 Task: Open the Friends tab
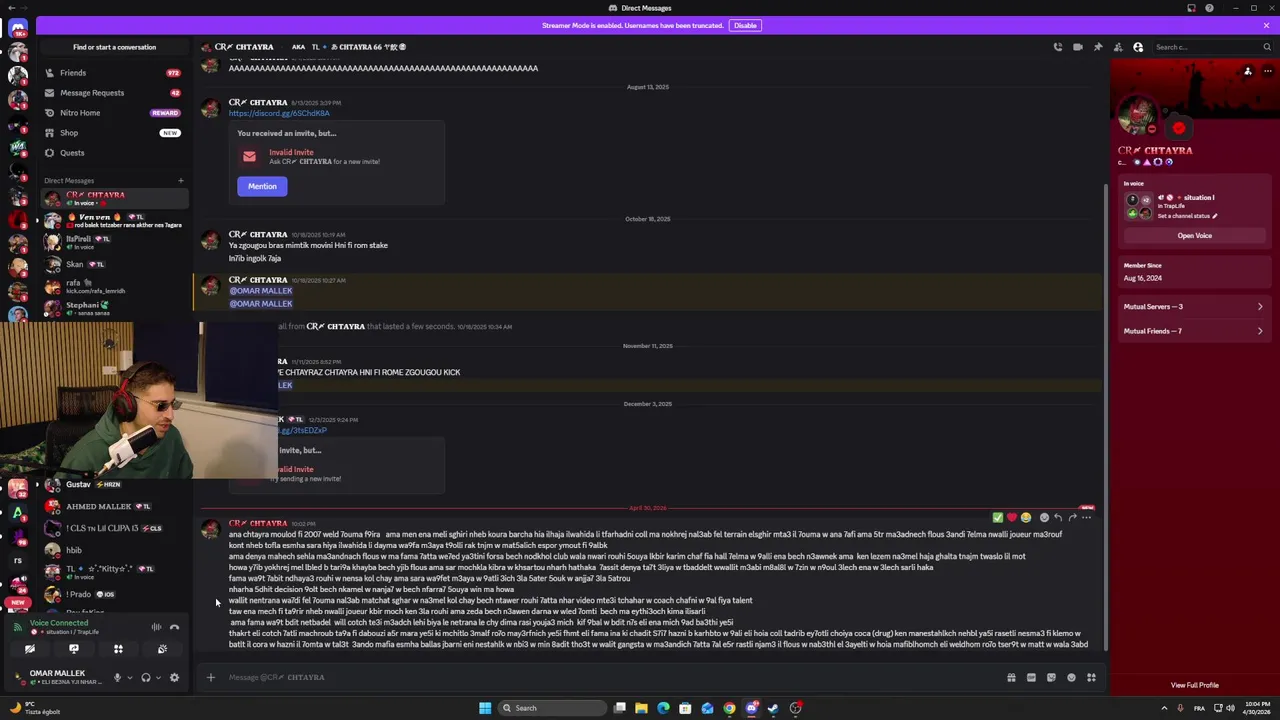(x=112, y=73)
